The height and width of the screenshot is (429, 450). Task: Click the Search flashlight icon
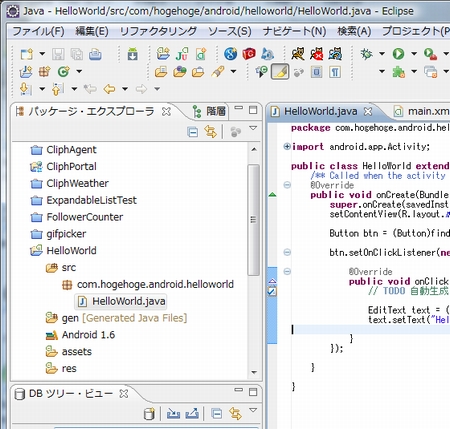(218, 72)
